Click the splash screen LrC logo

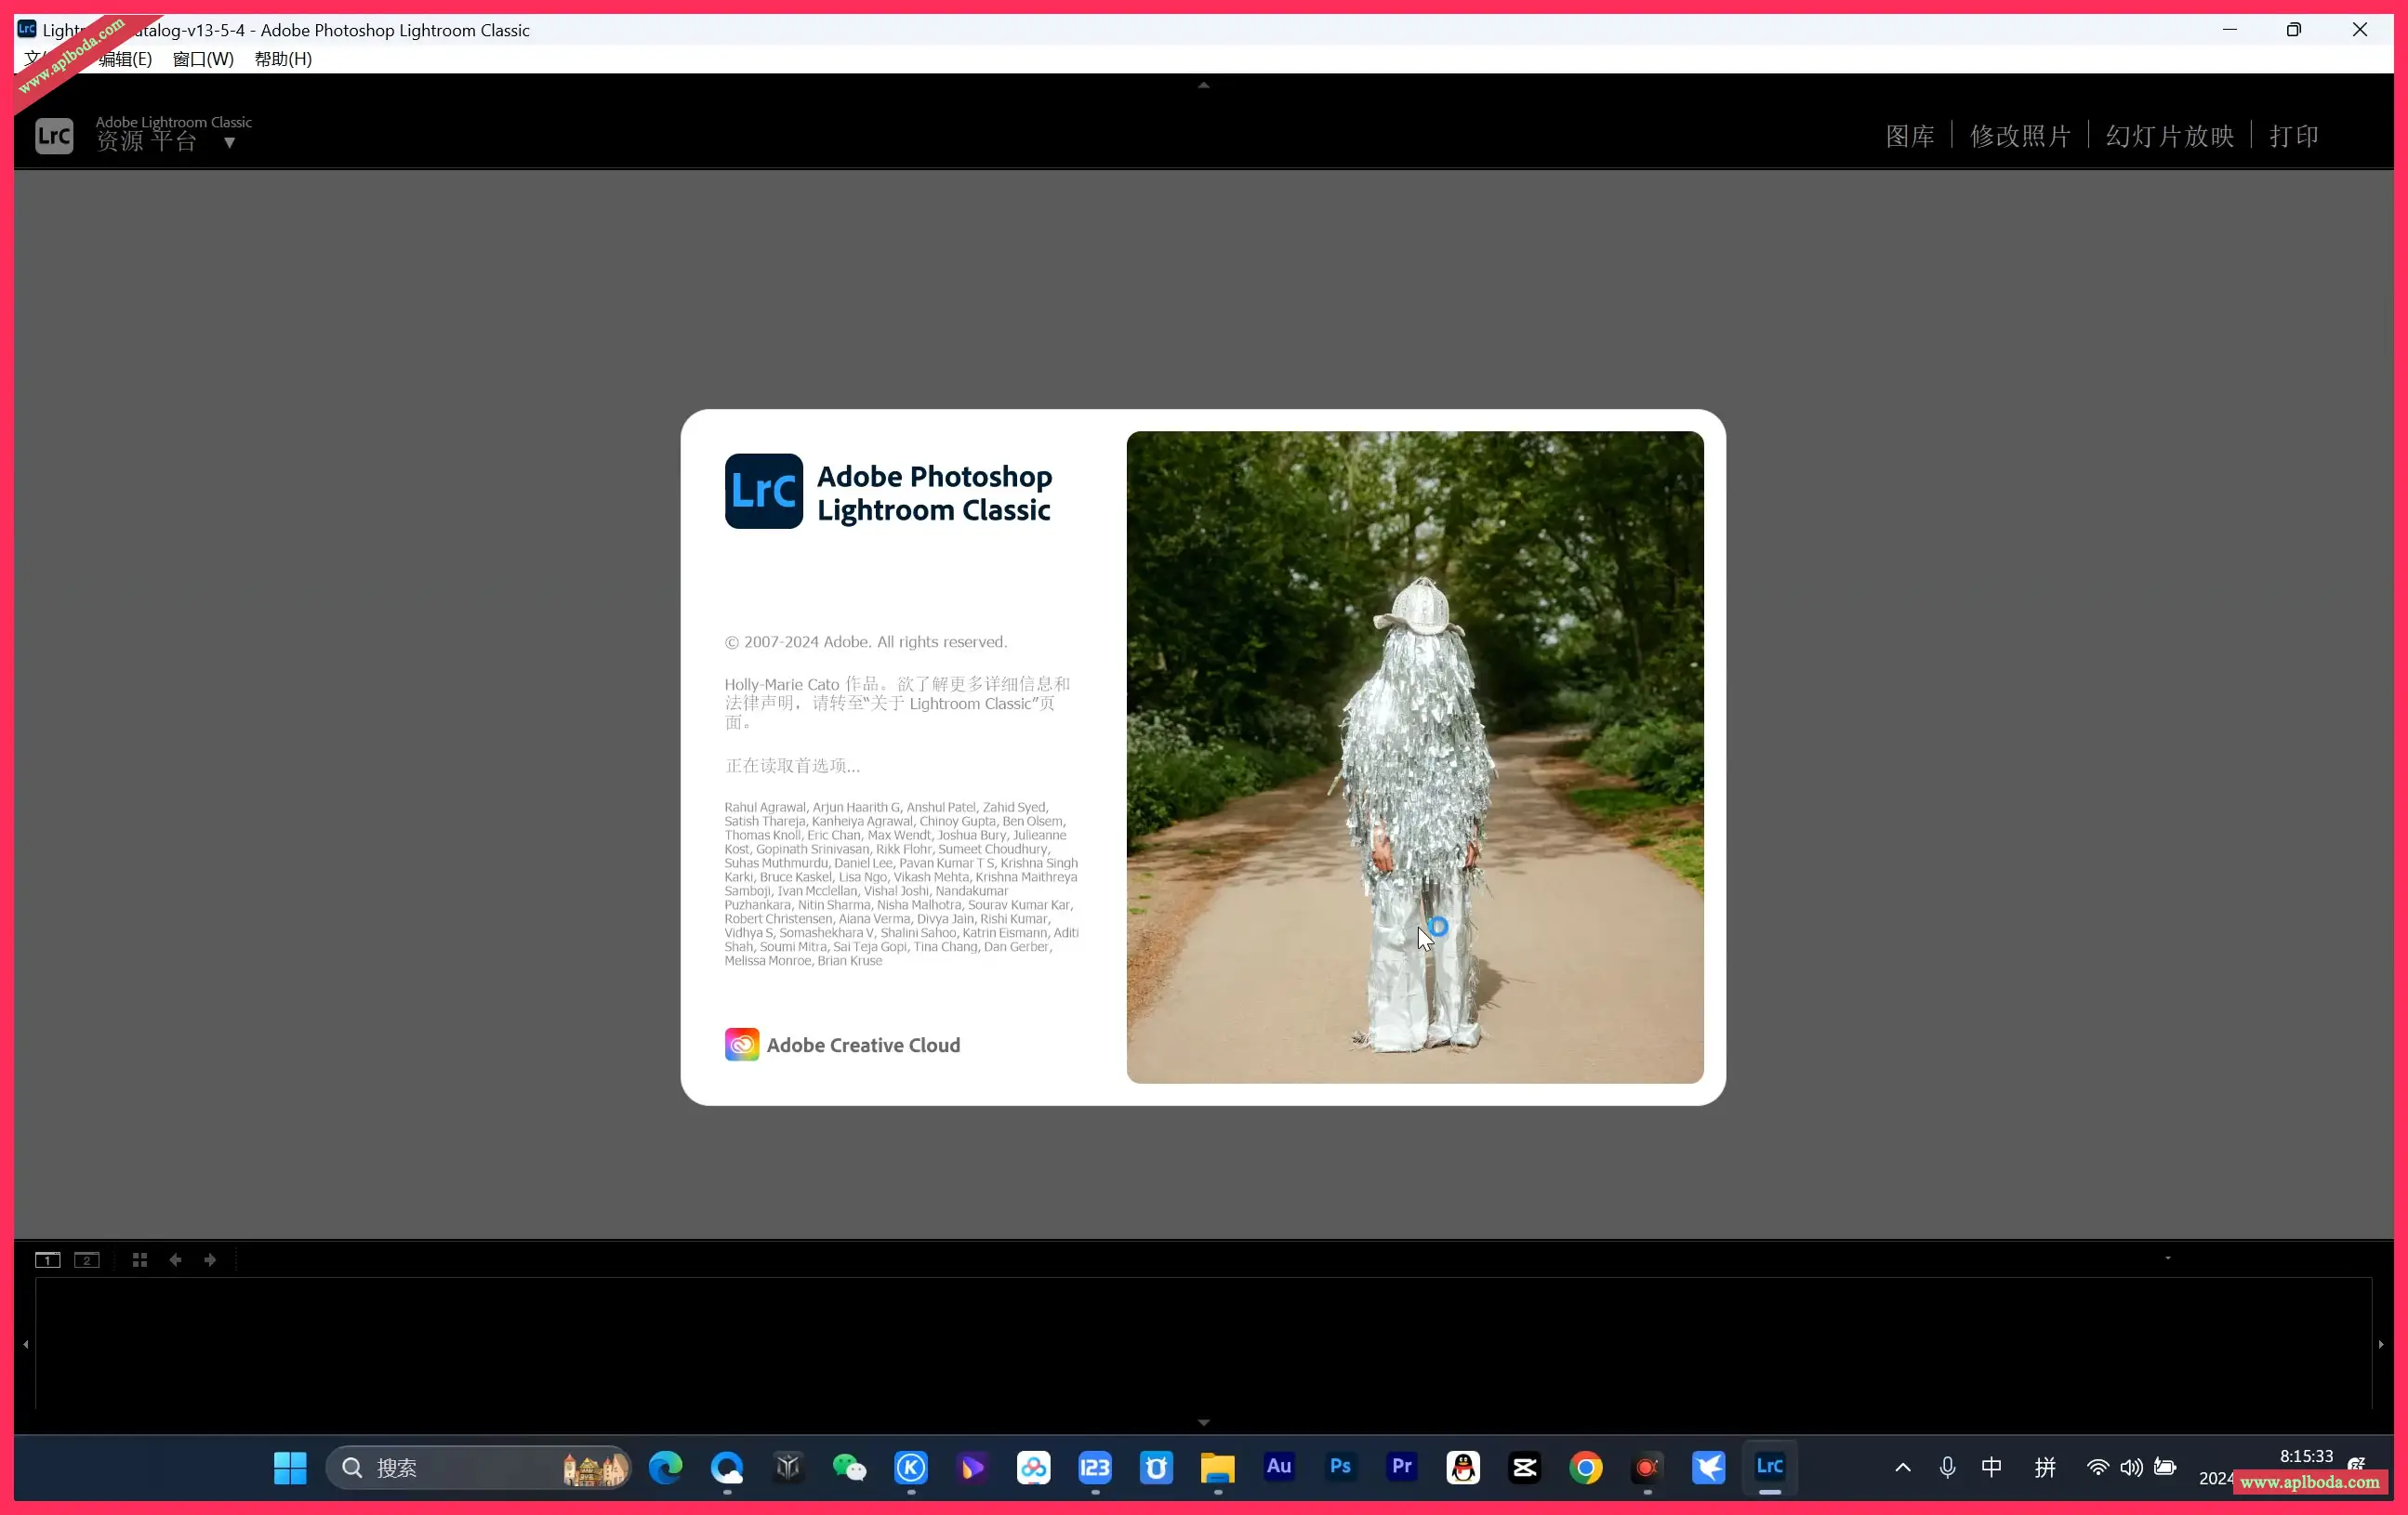point(764,491)
